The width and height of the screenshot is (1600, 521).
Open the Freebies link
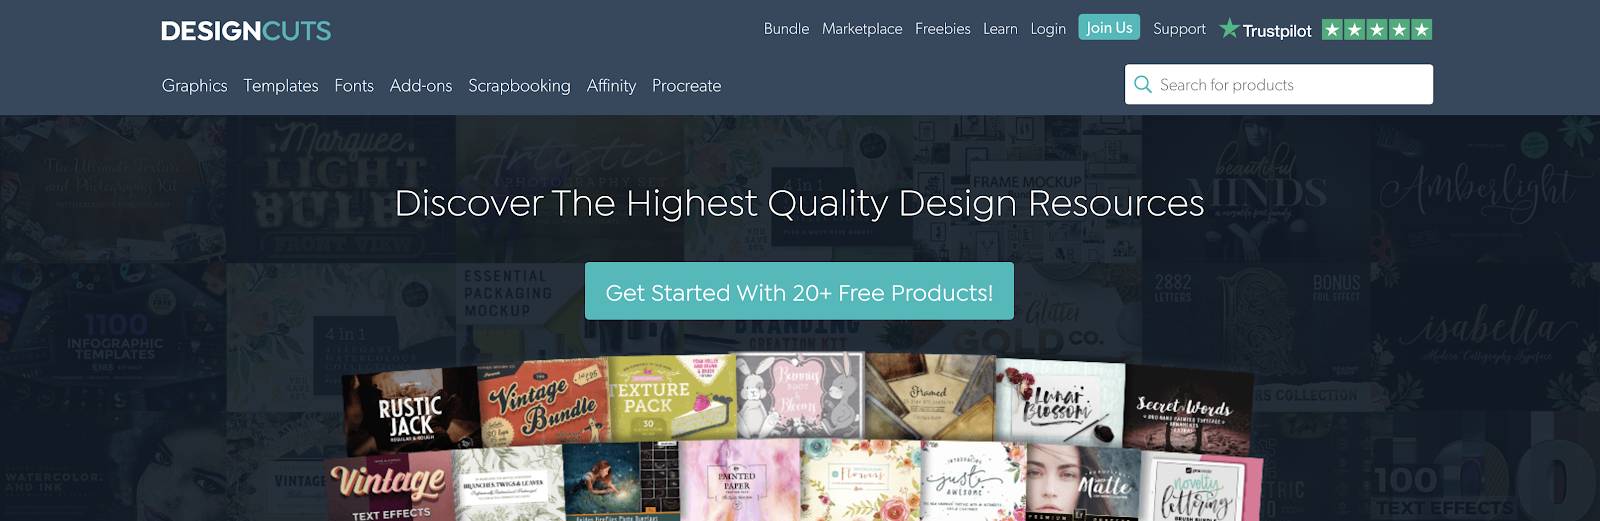click(943, 29)
